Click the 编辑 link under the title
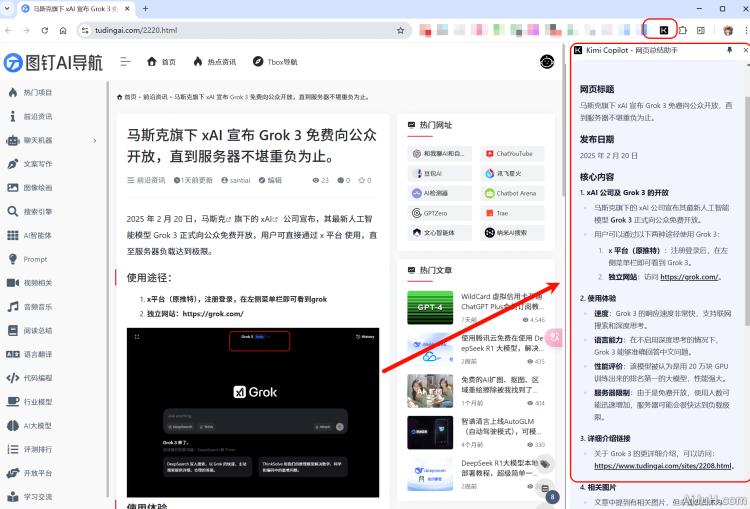This screenshot has height=509, width=750. point(270,180)
